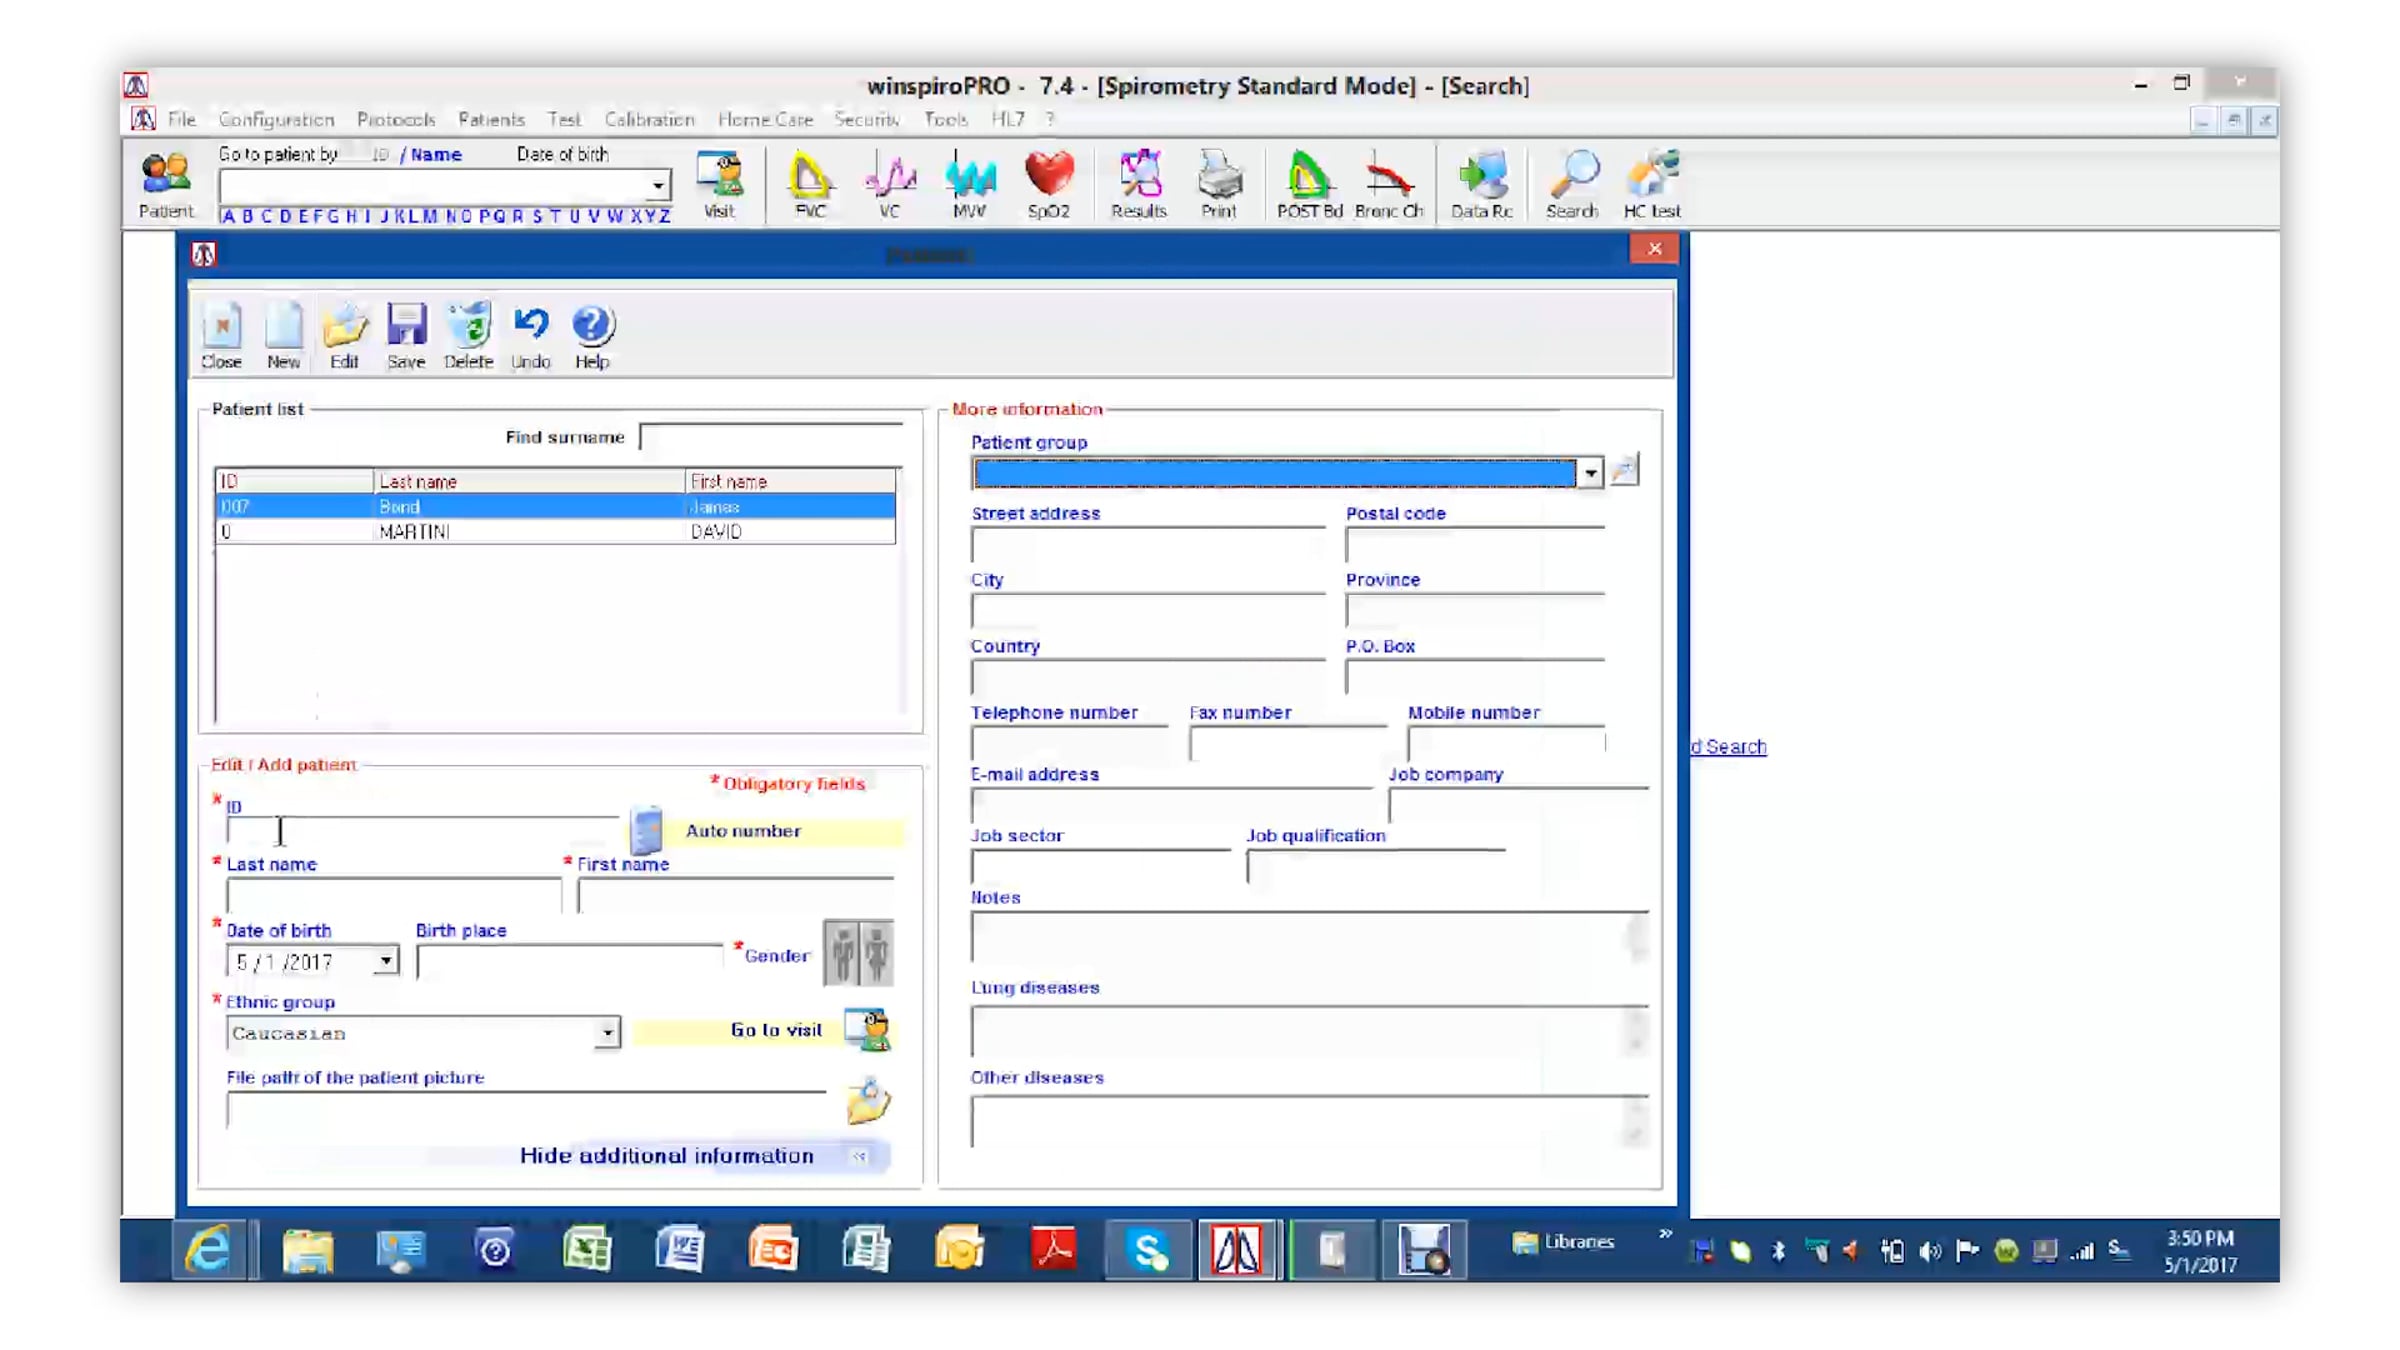
Task: Open the Date of birth date picker
Action: click(x=385, y=962)
